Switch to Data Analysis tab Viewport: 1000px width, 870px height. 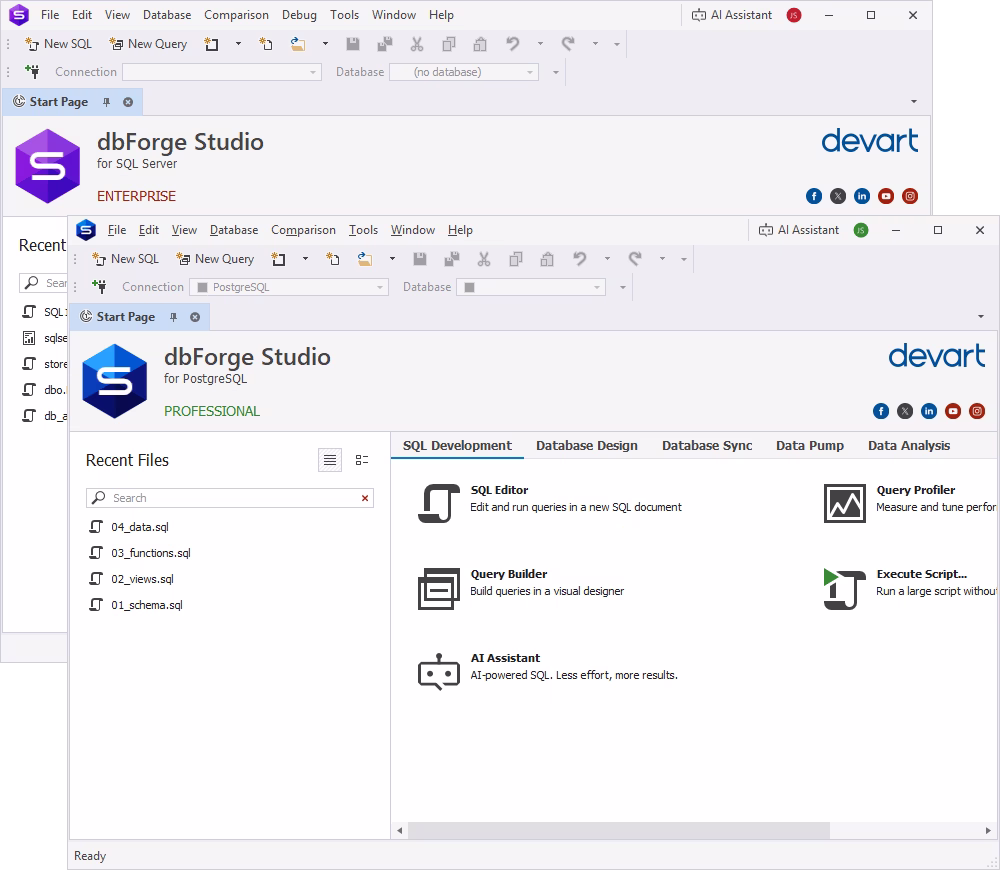click(x=909, y=446)
